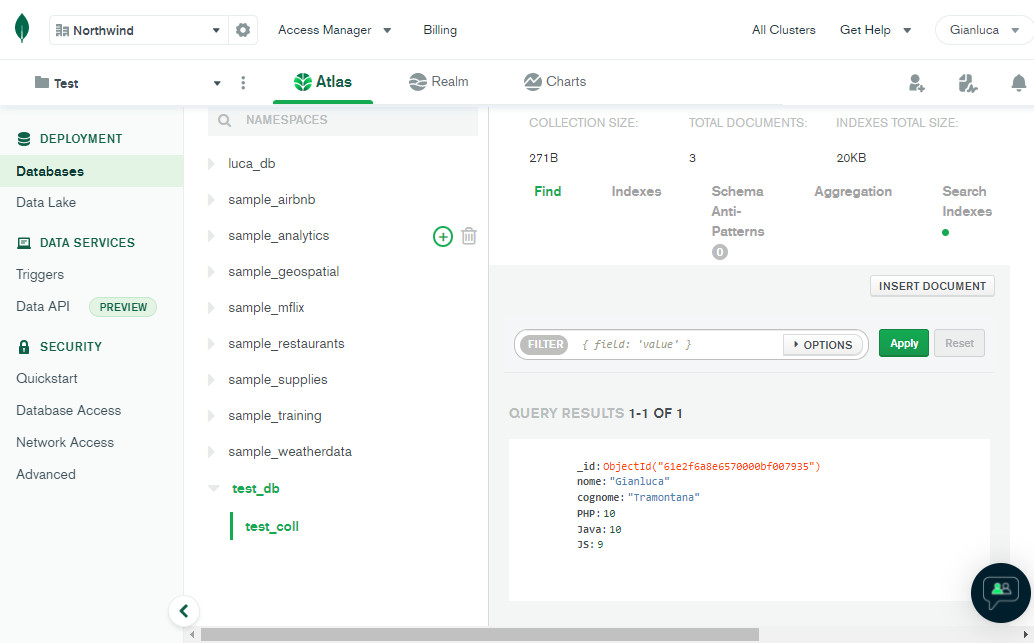Click the cognome value "Tramontana"
Screen dimensions: 1034x643
pos(663,497)
